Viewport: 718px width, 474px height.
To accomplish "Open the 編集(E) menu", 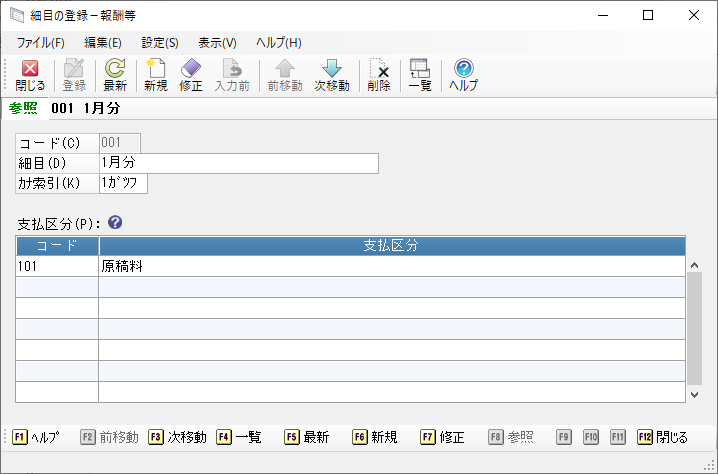I will 102,43.
